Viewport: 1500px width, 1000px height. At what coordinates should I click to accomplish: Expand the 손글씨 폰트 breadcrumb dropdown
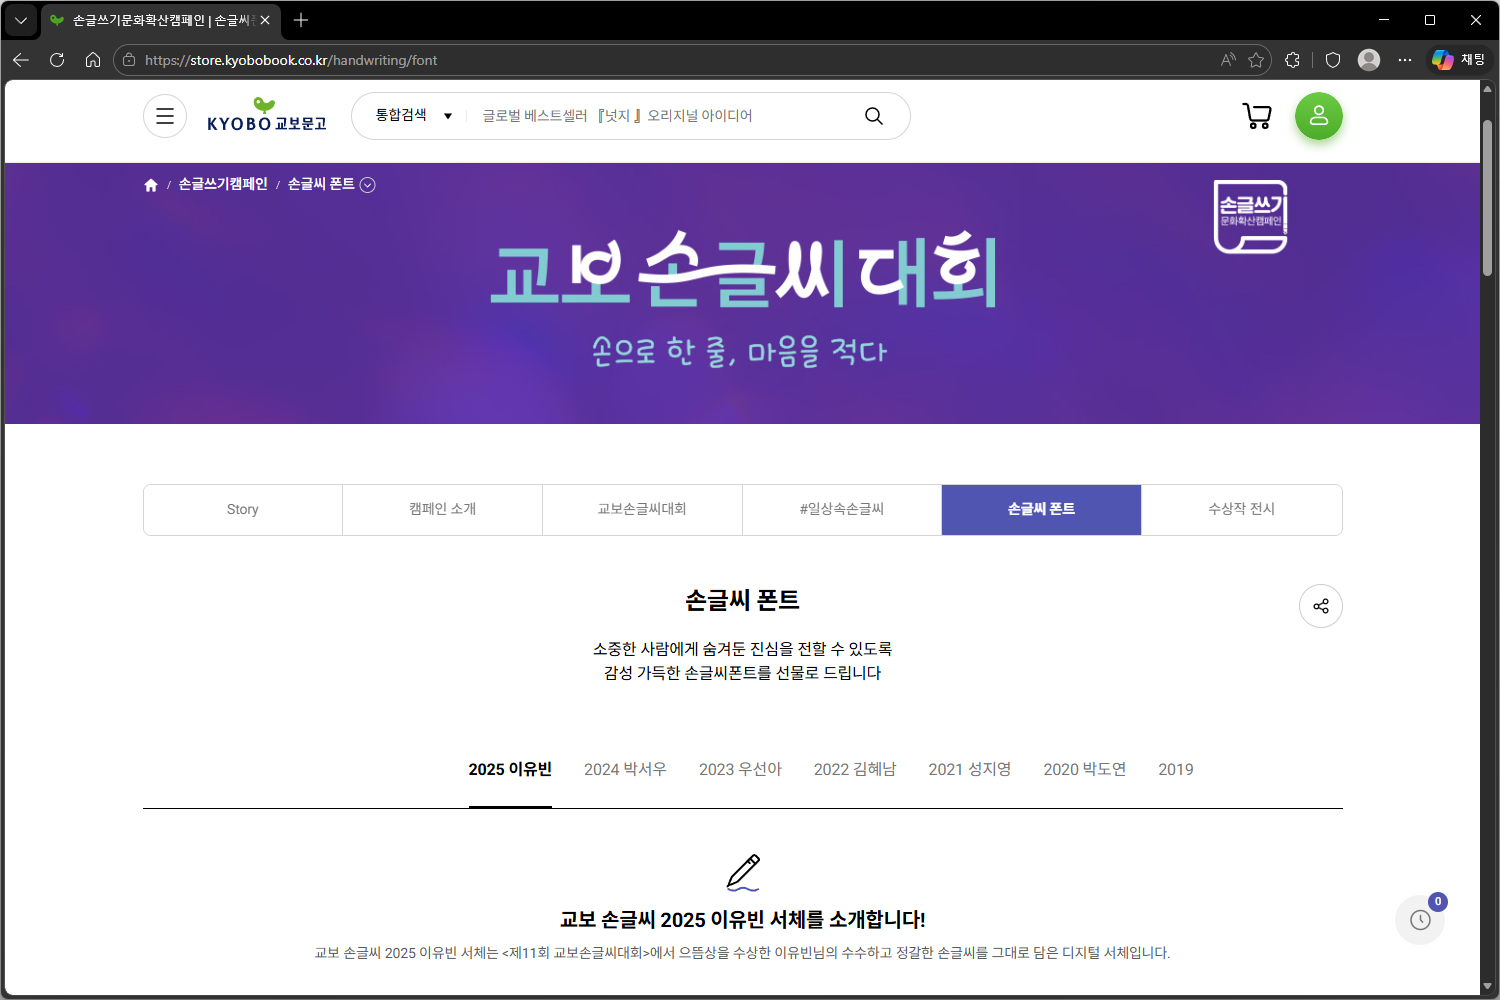click(x=368, y=185)
